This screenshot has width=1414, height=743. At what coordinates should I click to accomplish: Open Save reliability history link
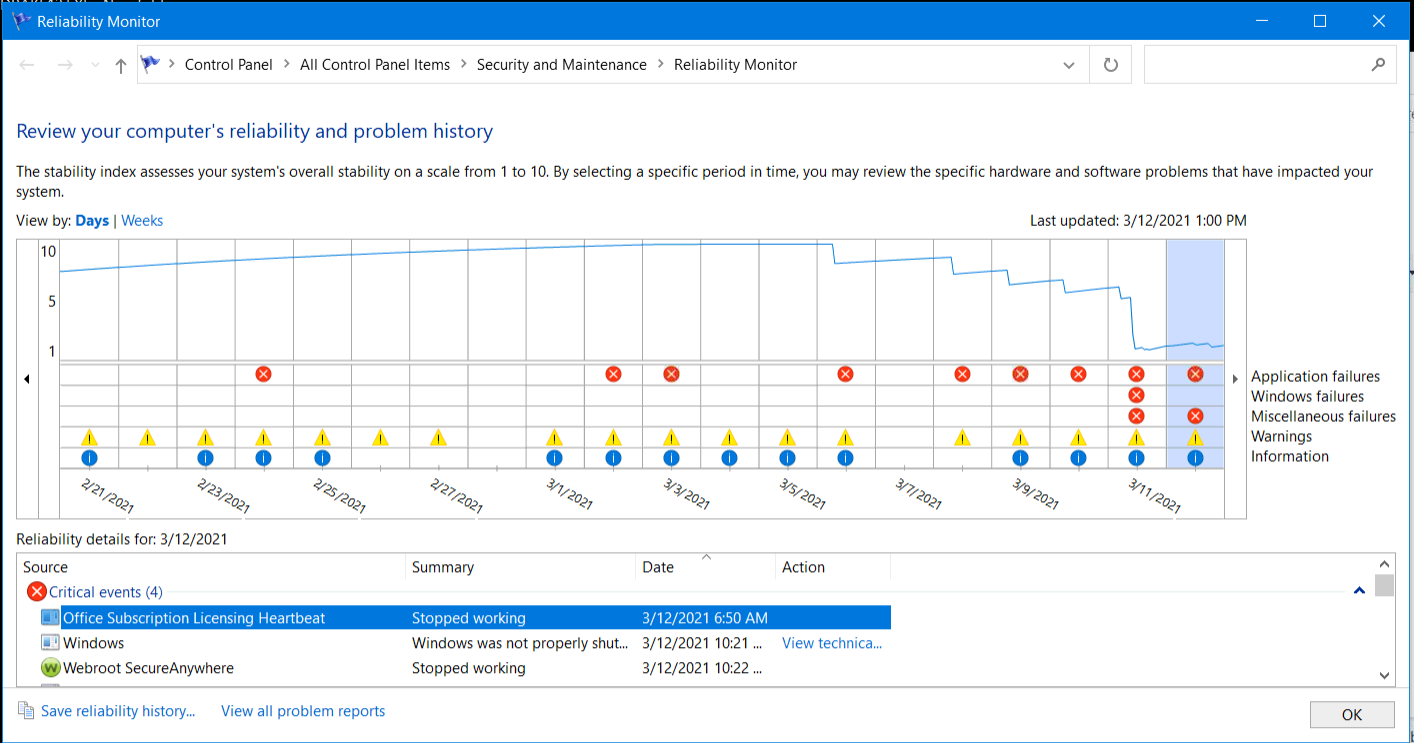click(118, 712)
